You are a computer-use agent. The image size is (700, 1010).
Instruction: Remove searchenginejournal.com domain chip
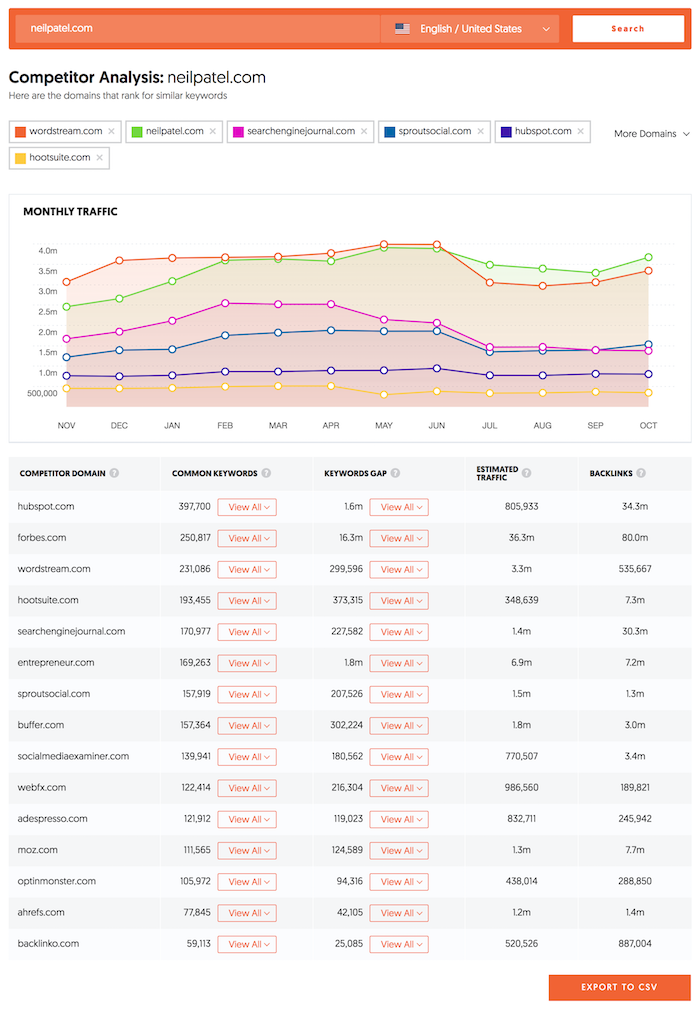coord(364,131)
